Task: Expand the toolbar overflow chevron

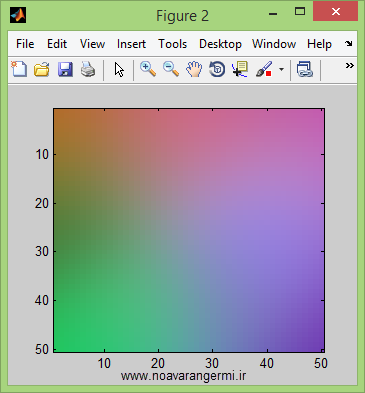Action: coord(349,65)
